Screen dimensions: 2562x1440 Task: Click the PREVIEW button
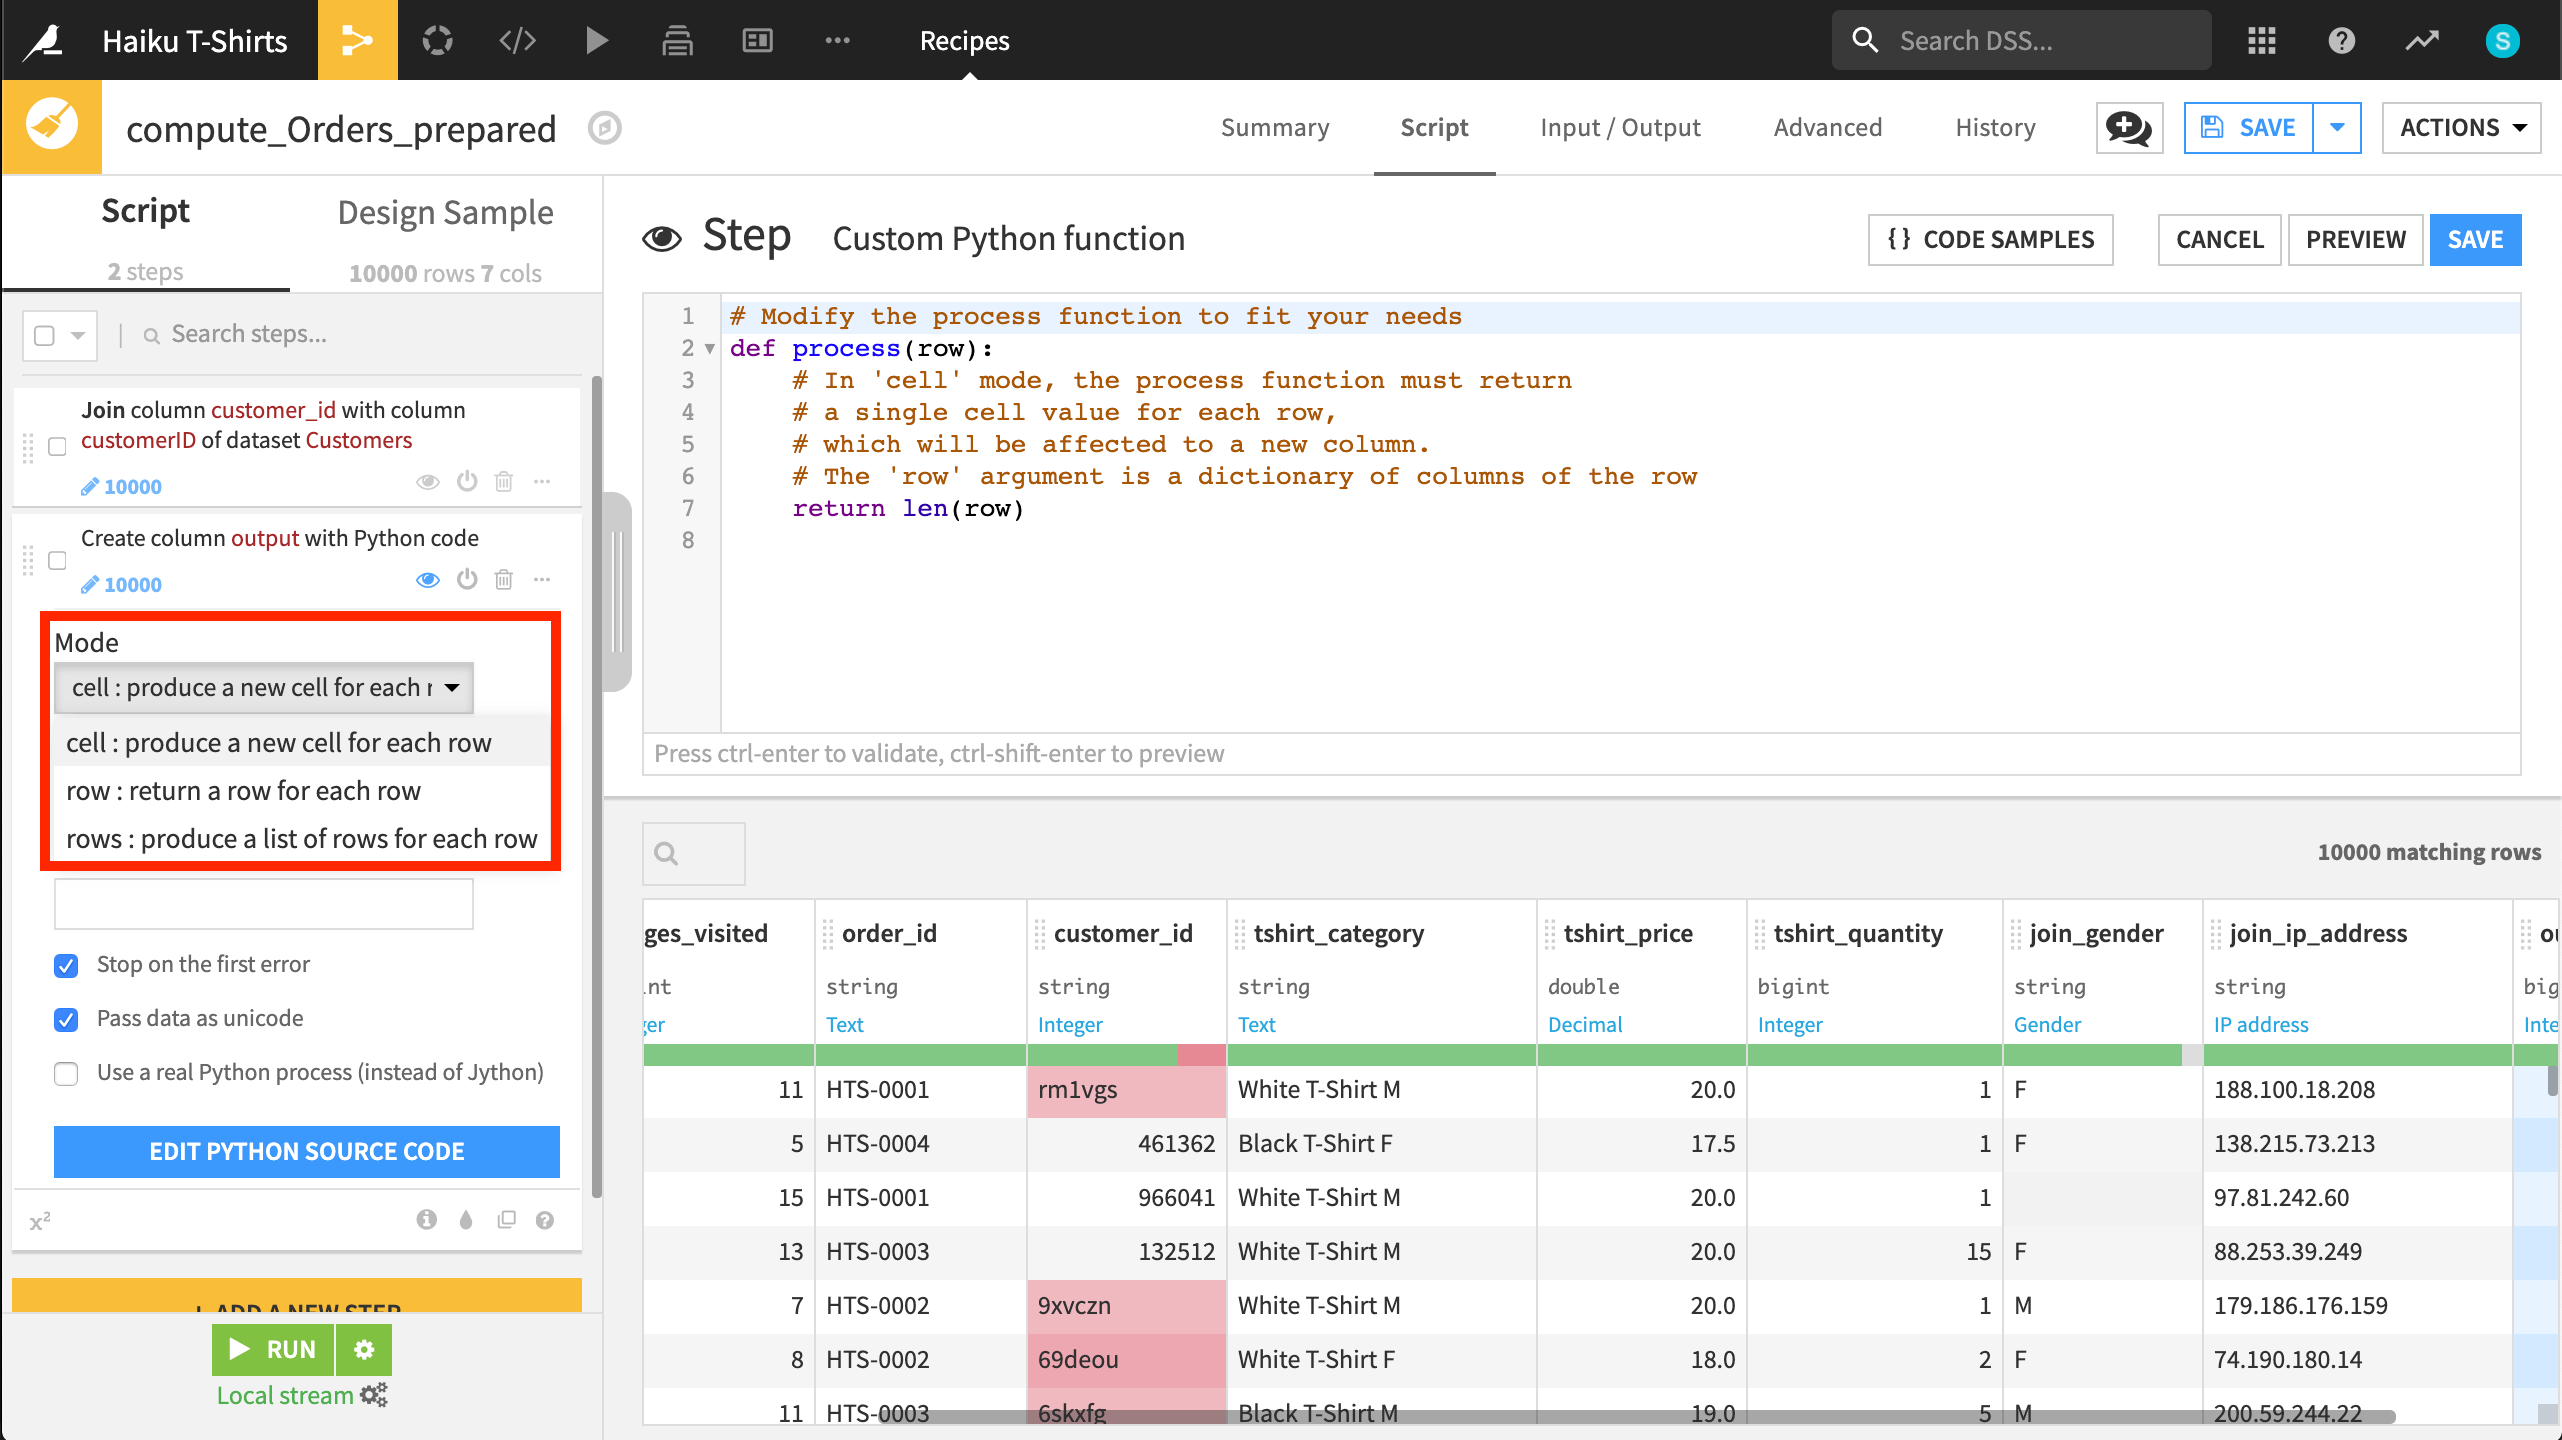tap(2355, 240)
